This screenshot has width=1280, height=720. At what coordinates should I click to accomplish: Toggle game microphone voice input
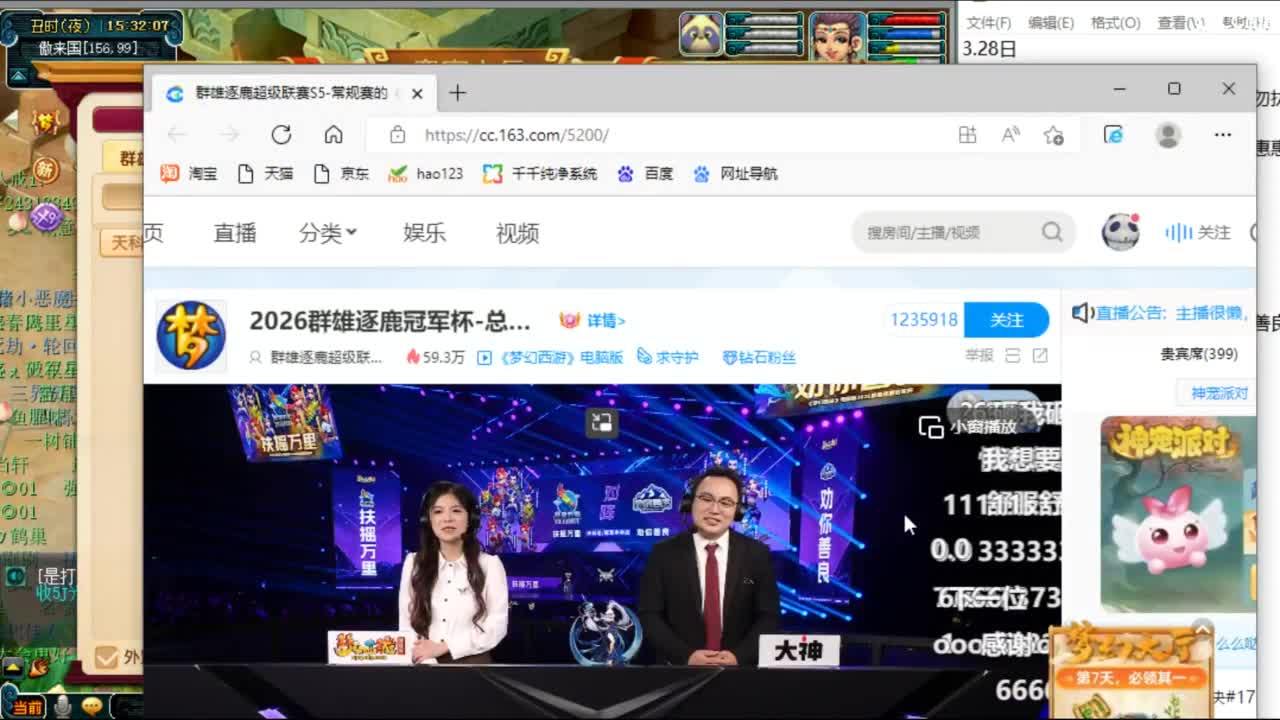click(62, 706)
